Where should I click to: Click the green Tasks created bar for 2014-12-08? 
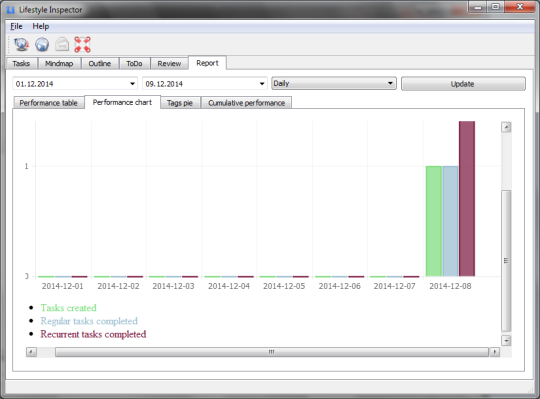[434, 221]
